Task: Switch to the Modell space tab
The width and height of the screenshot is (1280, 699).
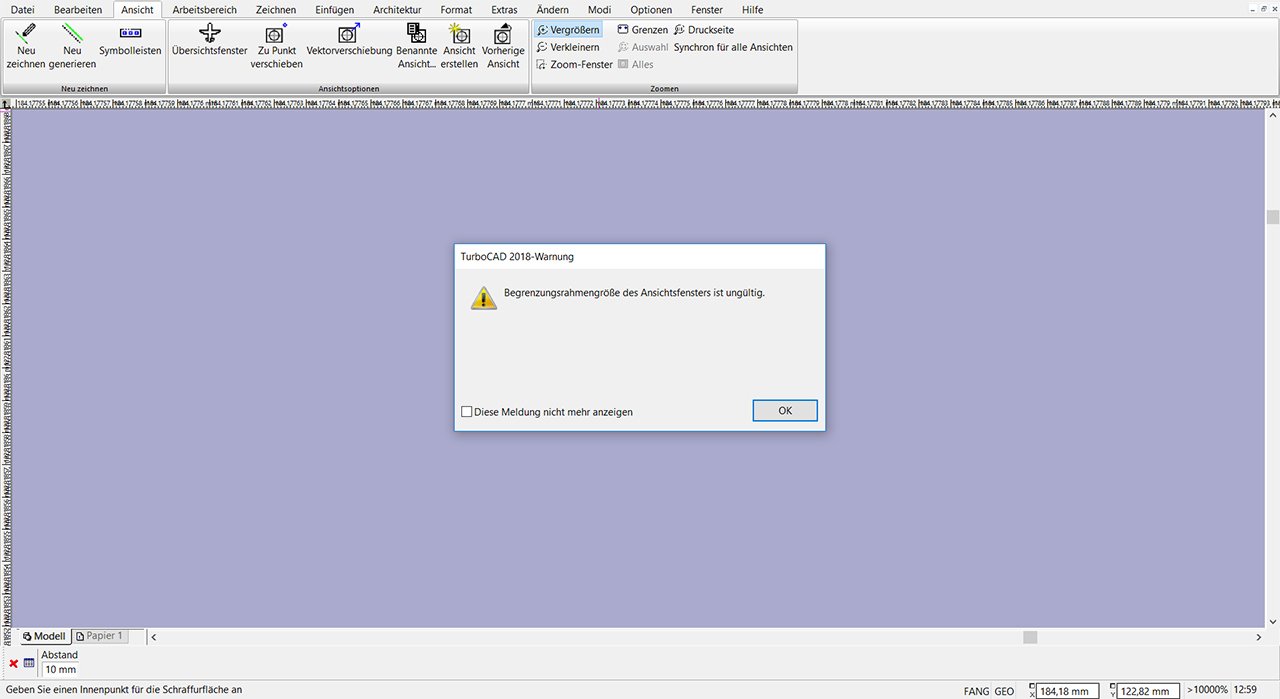Action: (44, 636)
